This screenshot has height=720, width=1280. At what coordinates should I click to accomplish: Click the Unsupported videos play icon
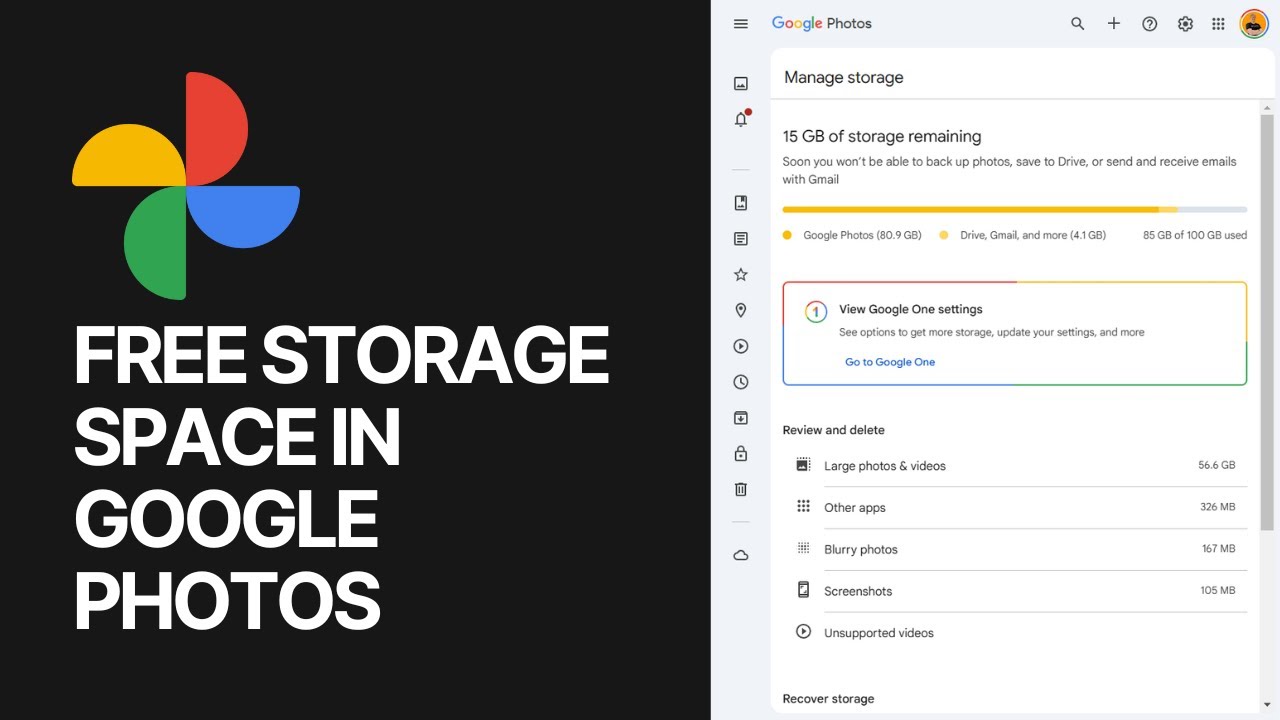click(803, 632)
